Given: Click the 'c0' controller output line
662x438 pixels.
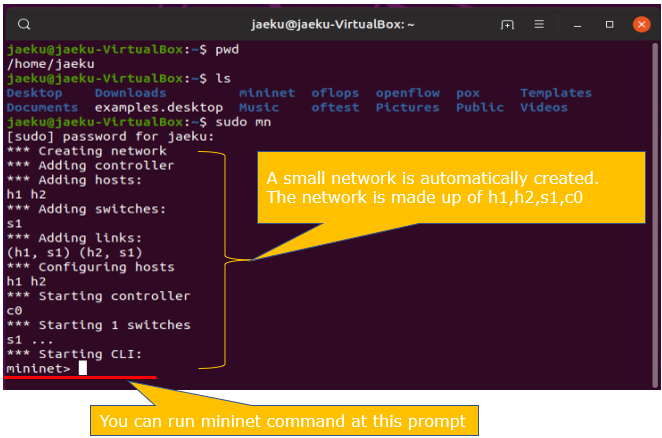Looking at the screenshot, I should (14, 311).
